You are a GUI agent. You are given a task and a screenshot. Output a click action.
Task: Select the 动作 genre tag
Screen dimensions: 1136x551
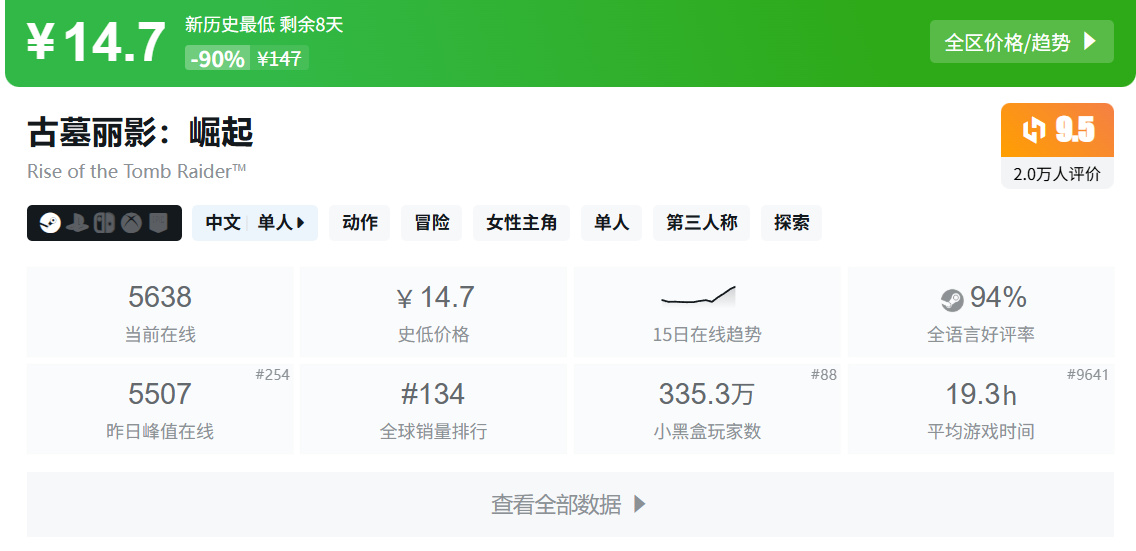coord(359,223)
